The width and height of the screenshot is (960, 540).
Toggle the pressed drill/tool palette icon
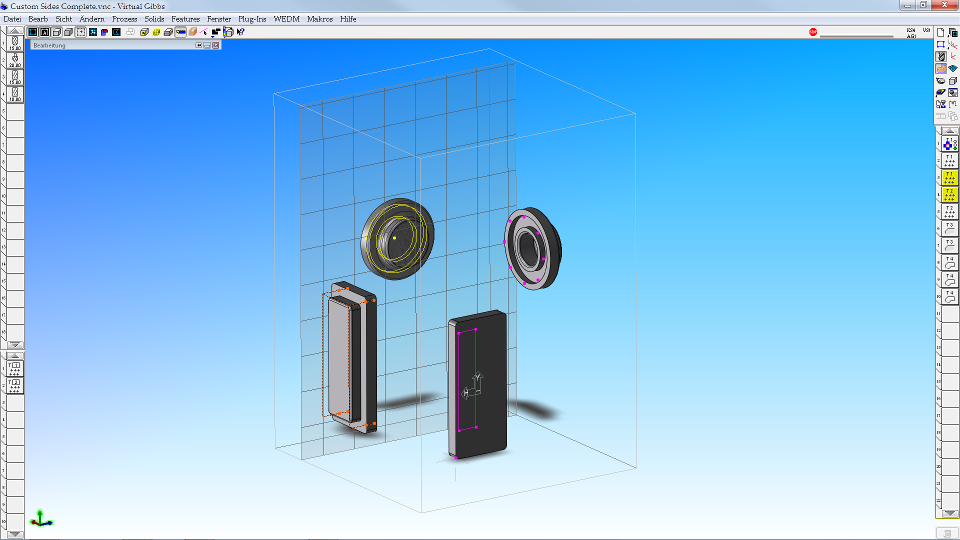[x=940, y=56]
